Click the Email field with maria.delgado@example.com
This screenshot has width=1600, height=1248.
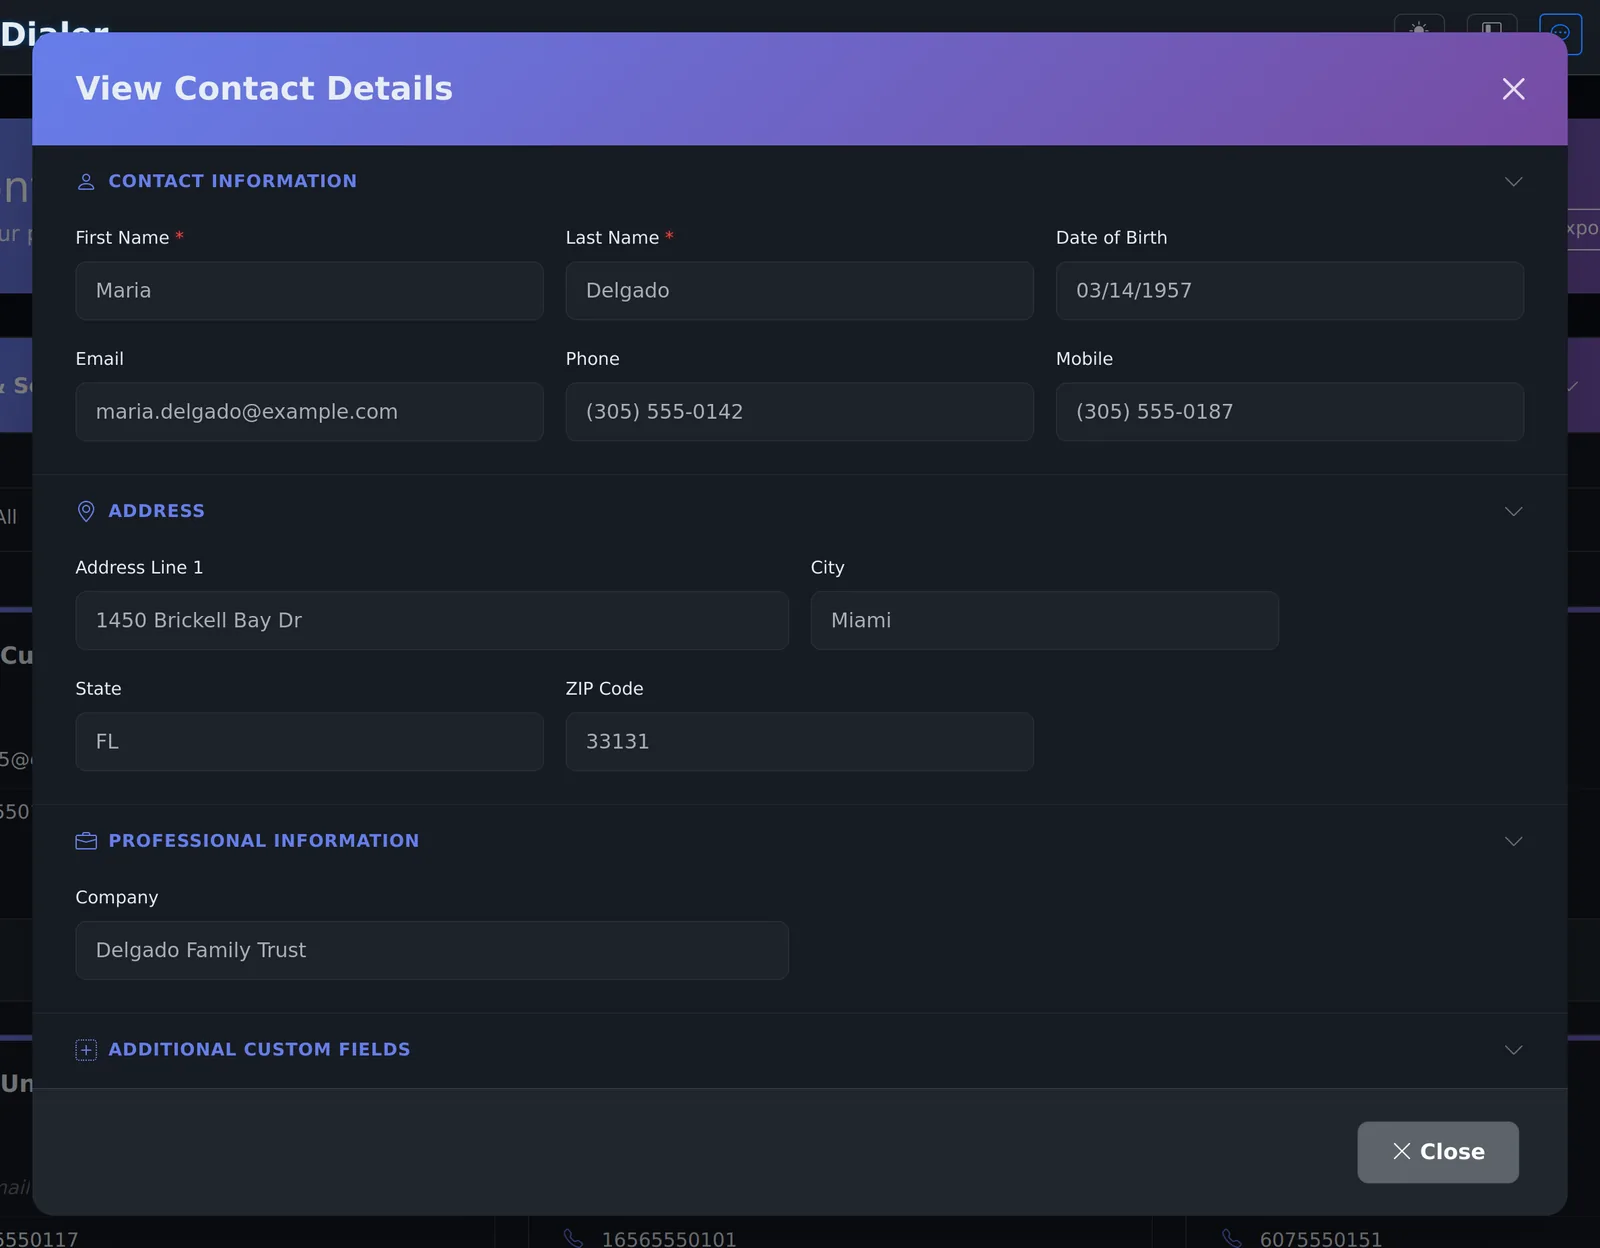(309, 412)
